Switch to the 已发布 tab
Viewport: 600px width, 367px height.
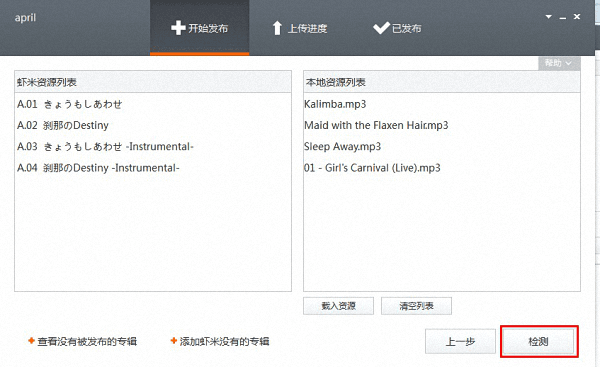(397, 28)
